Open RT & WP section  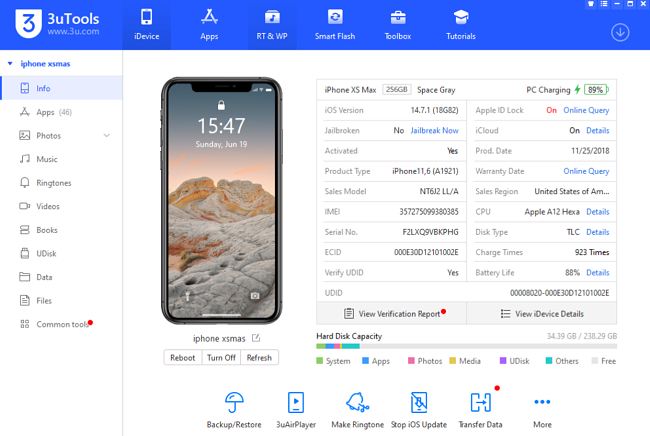pos(272,25)
